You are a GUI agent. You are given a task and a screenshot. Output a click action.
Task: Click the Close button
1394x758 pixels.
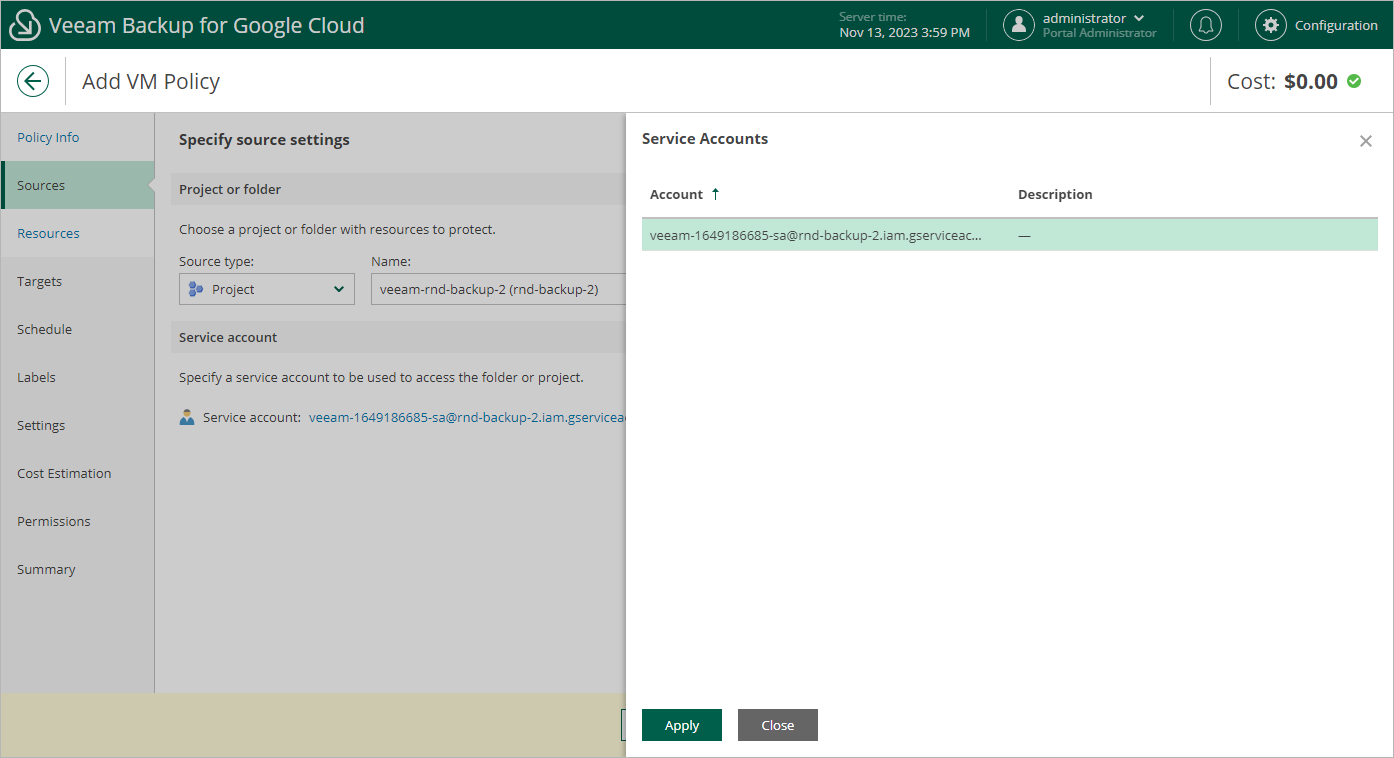coord(778,725)
